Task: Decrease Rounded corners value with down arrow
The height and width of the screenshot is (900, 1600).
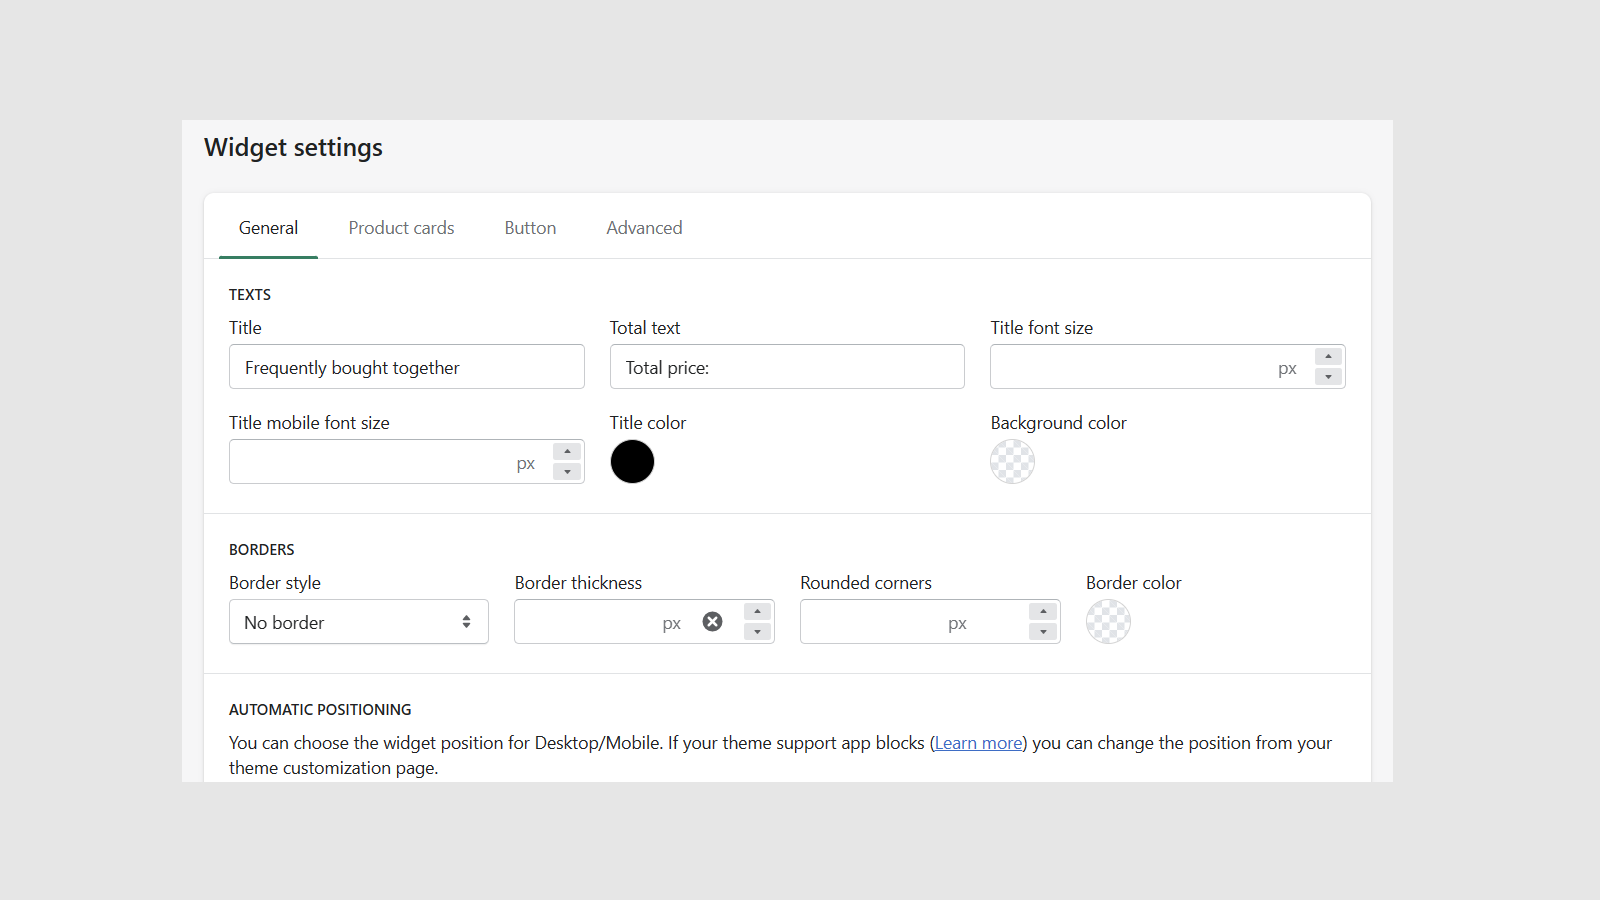Action: click(1043, 632)
